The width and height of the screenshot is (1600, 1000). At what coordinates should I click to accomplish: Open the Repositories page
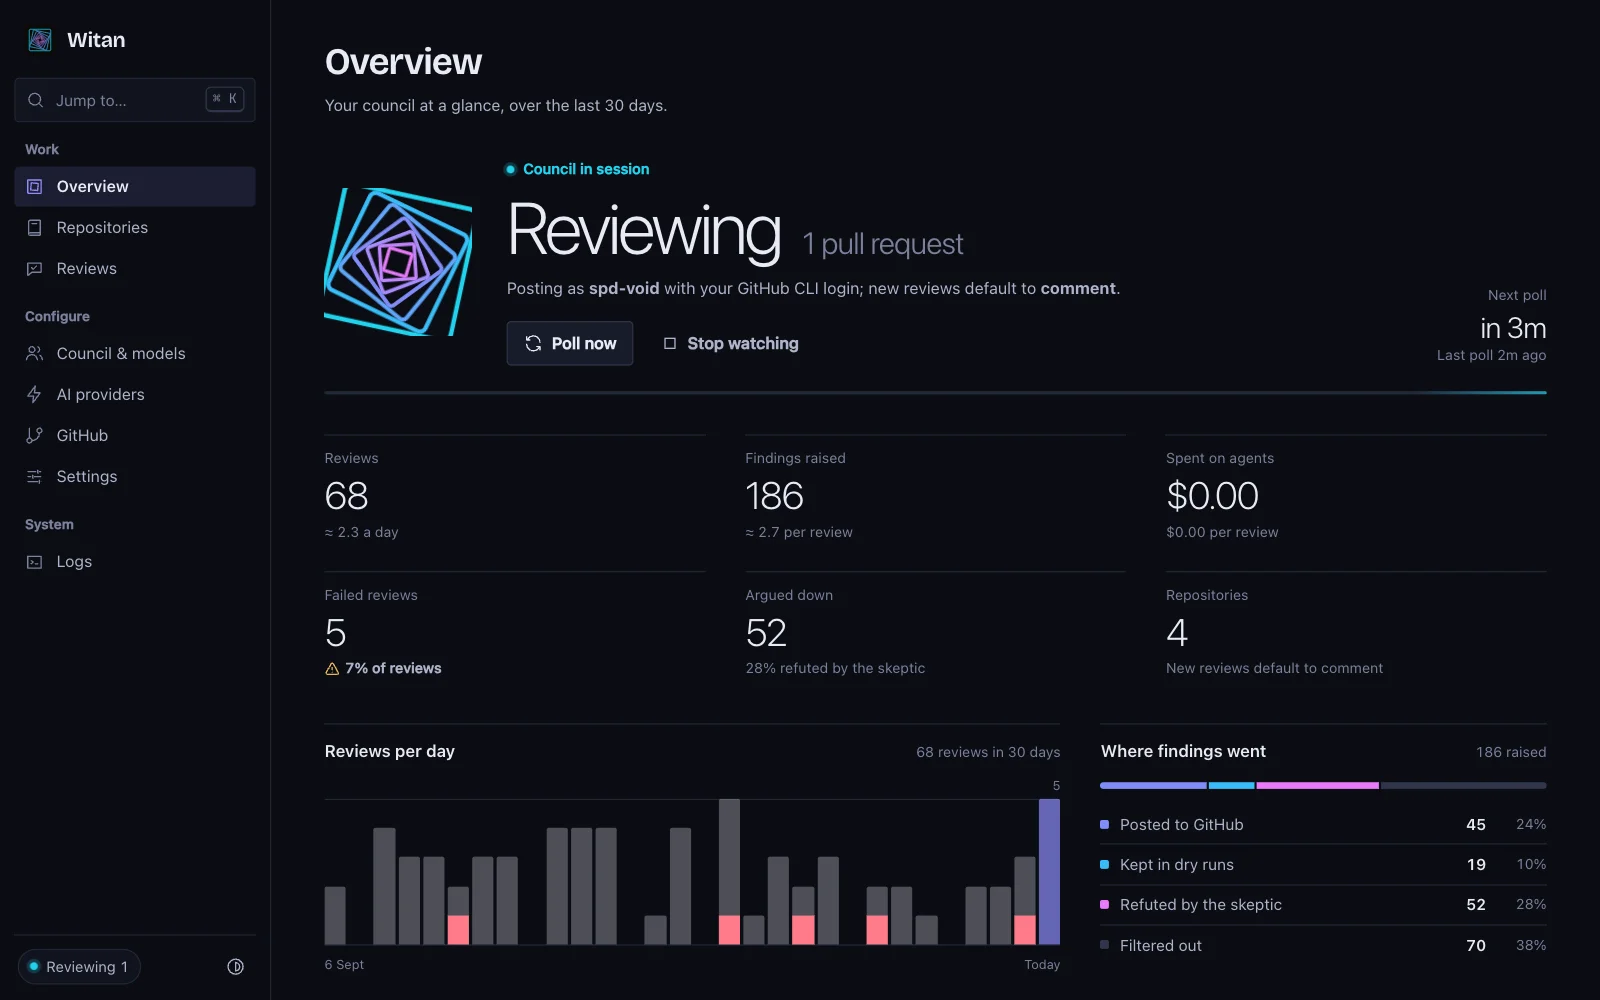[x=135, y=228]
